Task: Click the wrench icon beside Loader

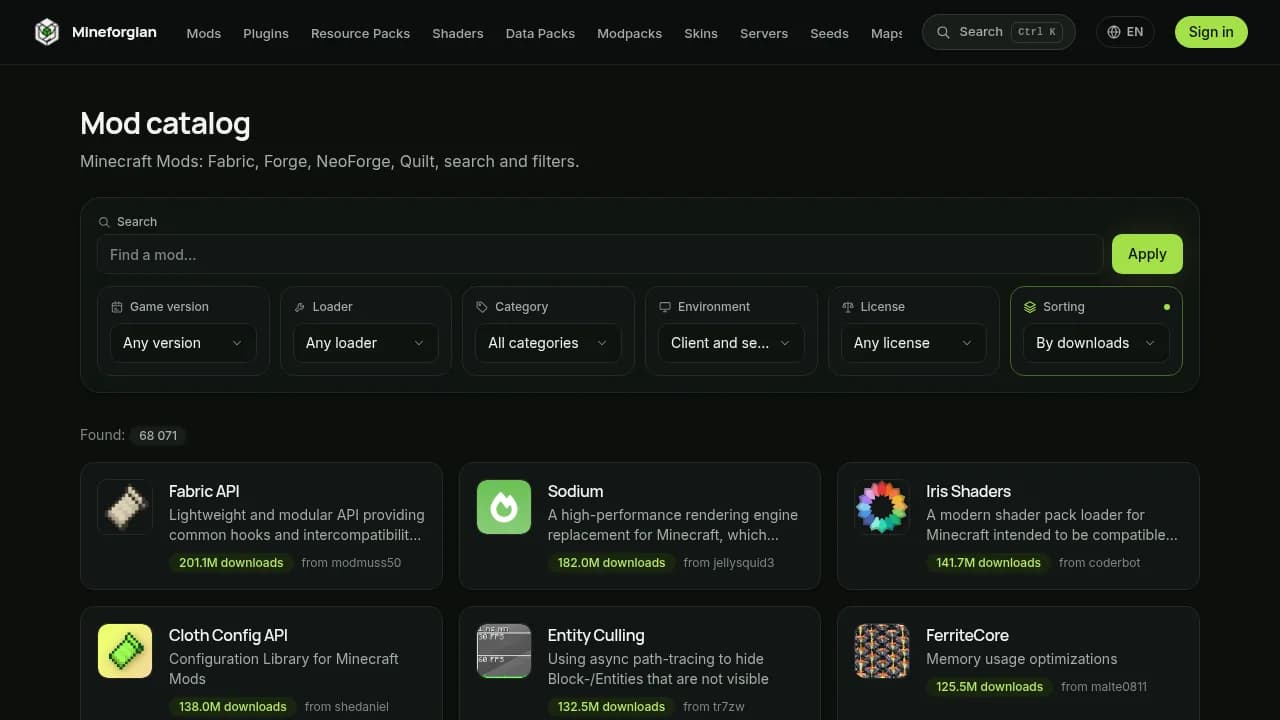Action: (300, 307)
